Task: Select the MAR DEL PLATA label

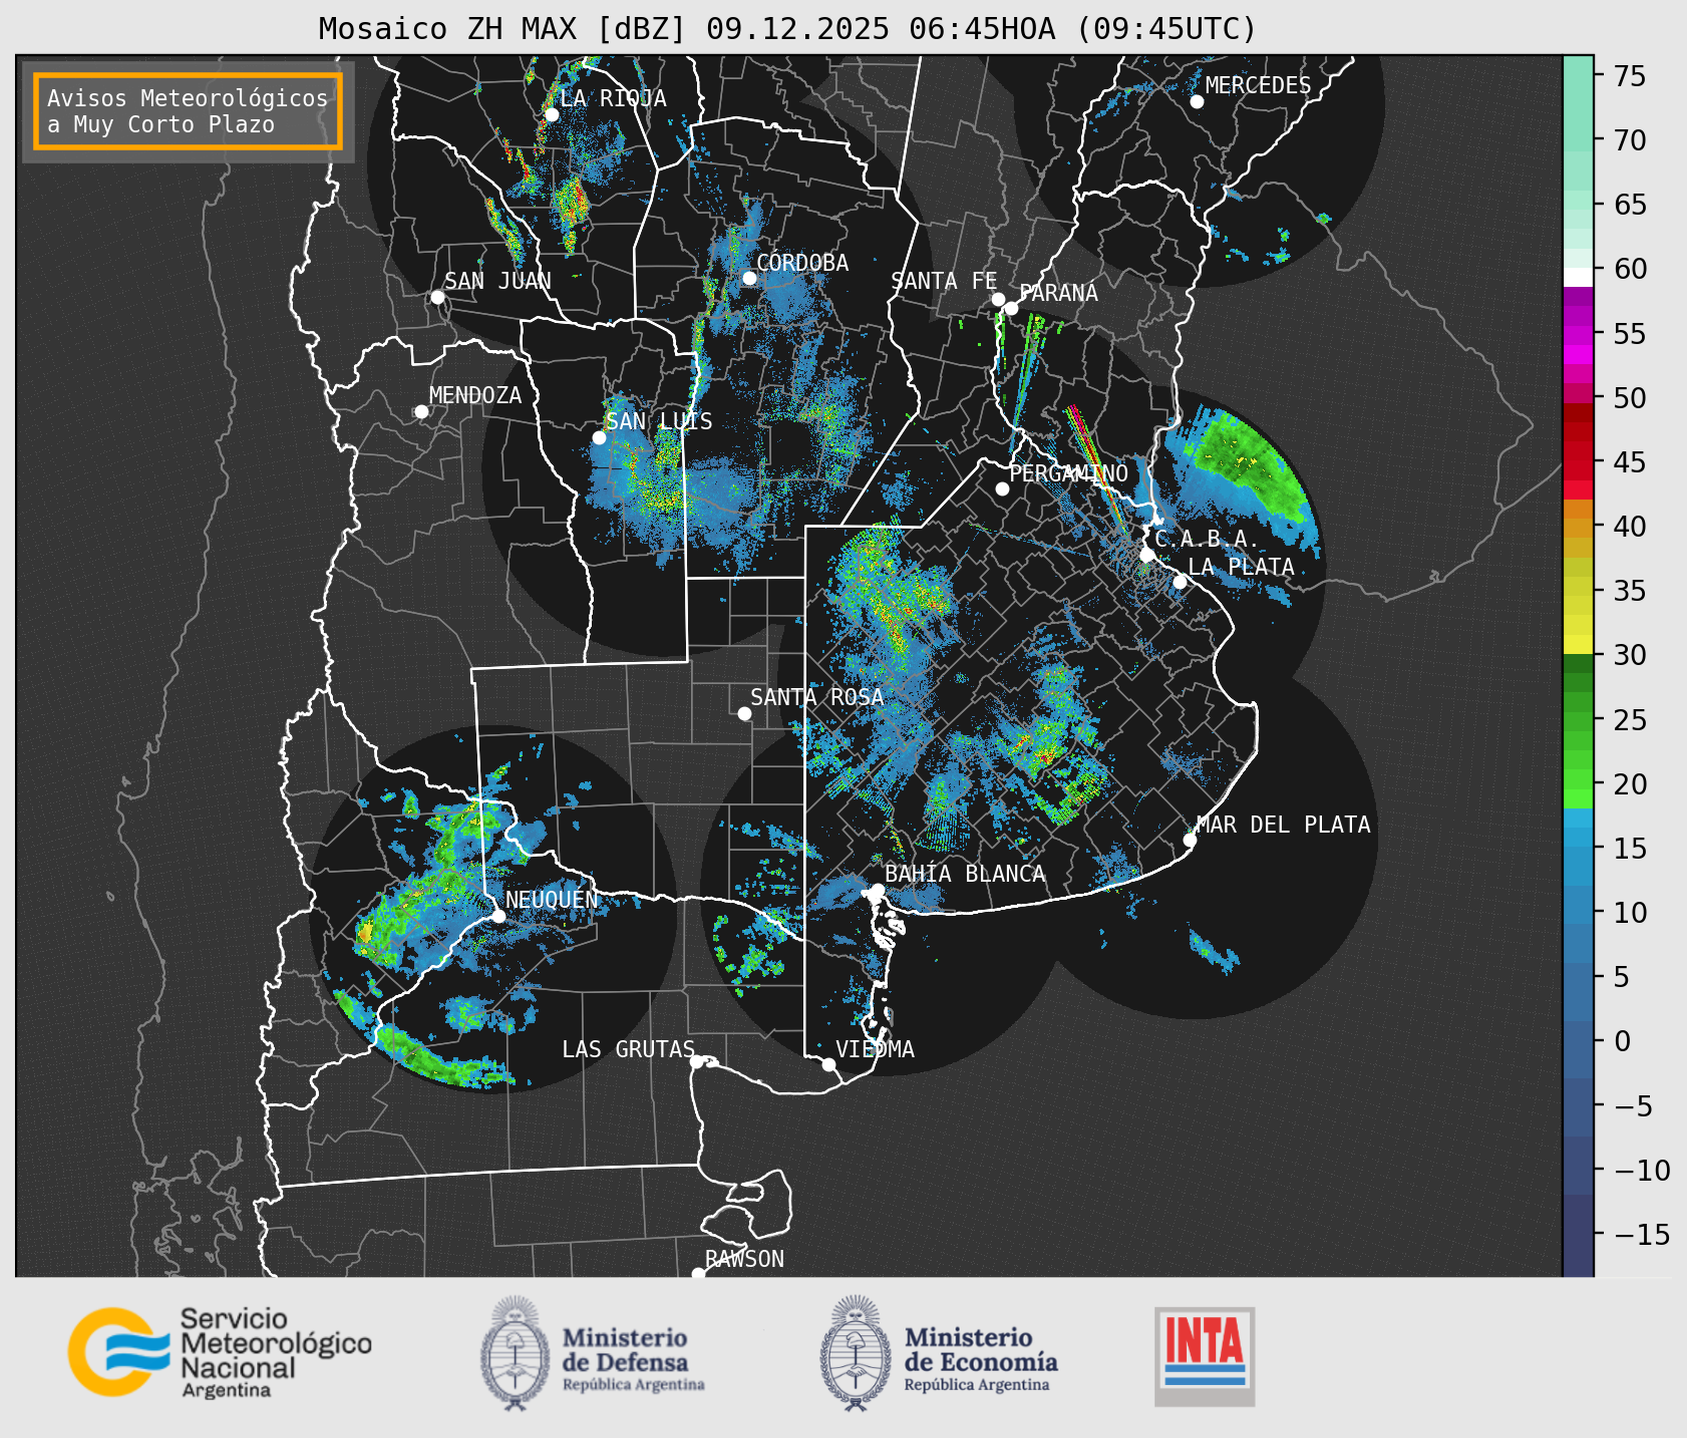Action: coord(1283,825)
